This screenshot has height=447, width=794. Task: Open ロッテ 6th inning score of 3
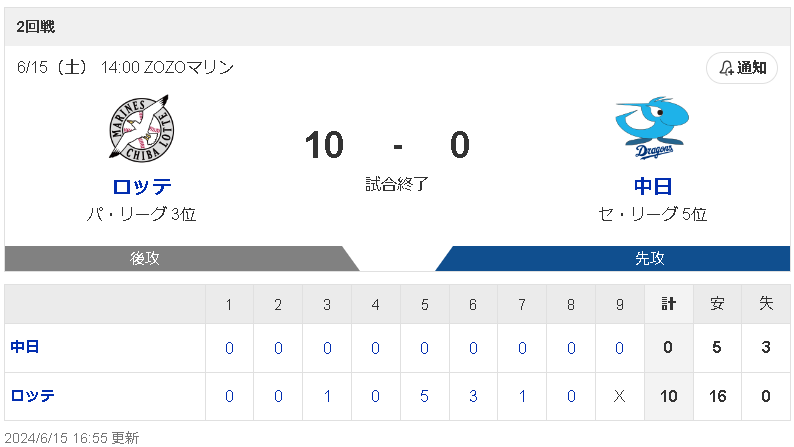point(472,396)
